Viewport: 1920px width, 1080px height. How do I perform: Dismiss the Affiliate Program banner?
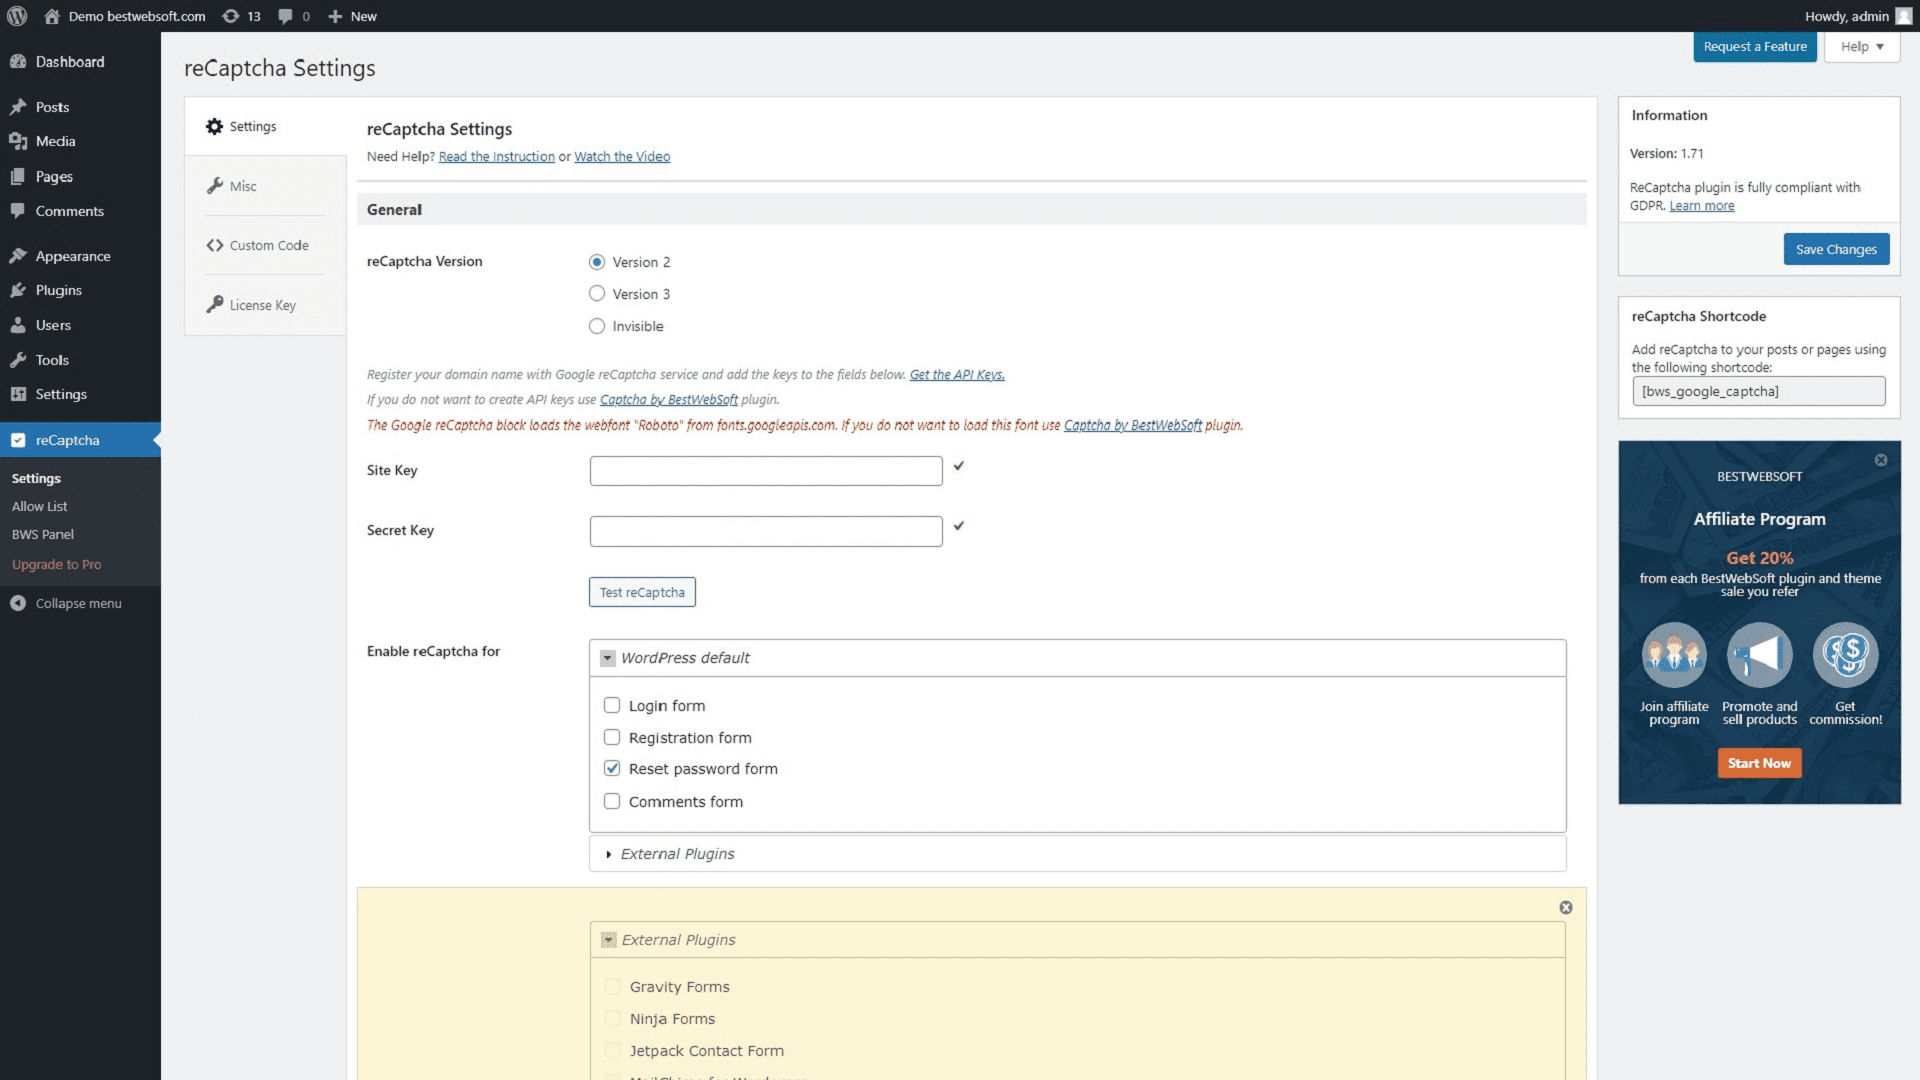click(1881, 460)
